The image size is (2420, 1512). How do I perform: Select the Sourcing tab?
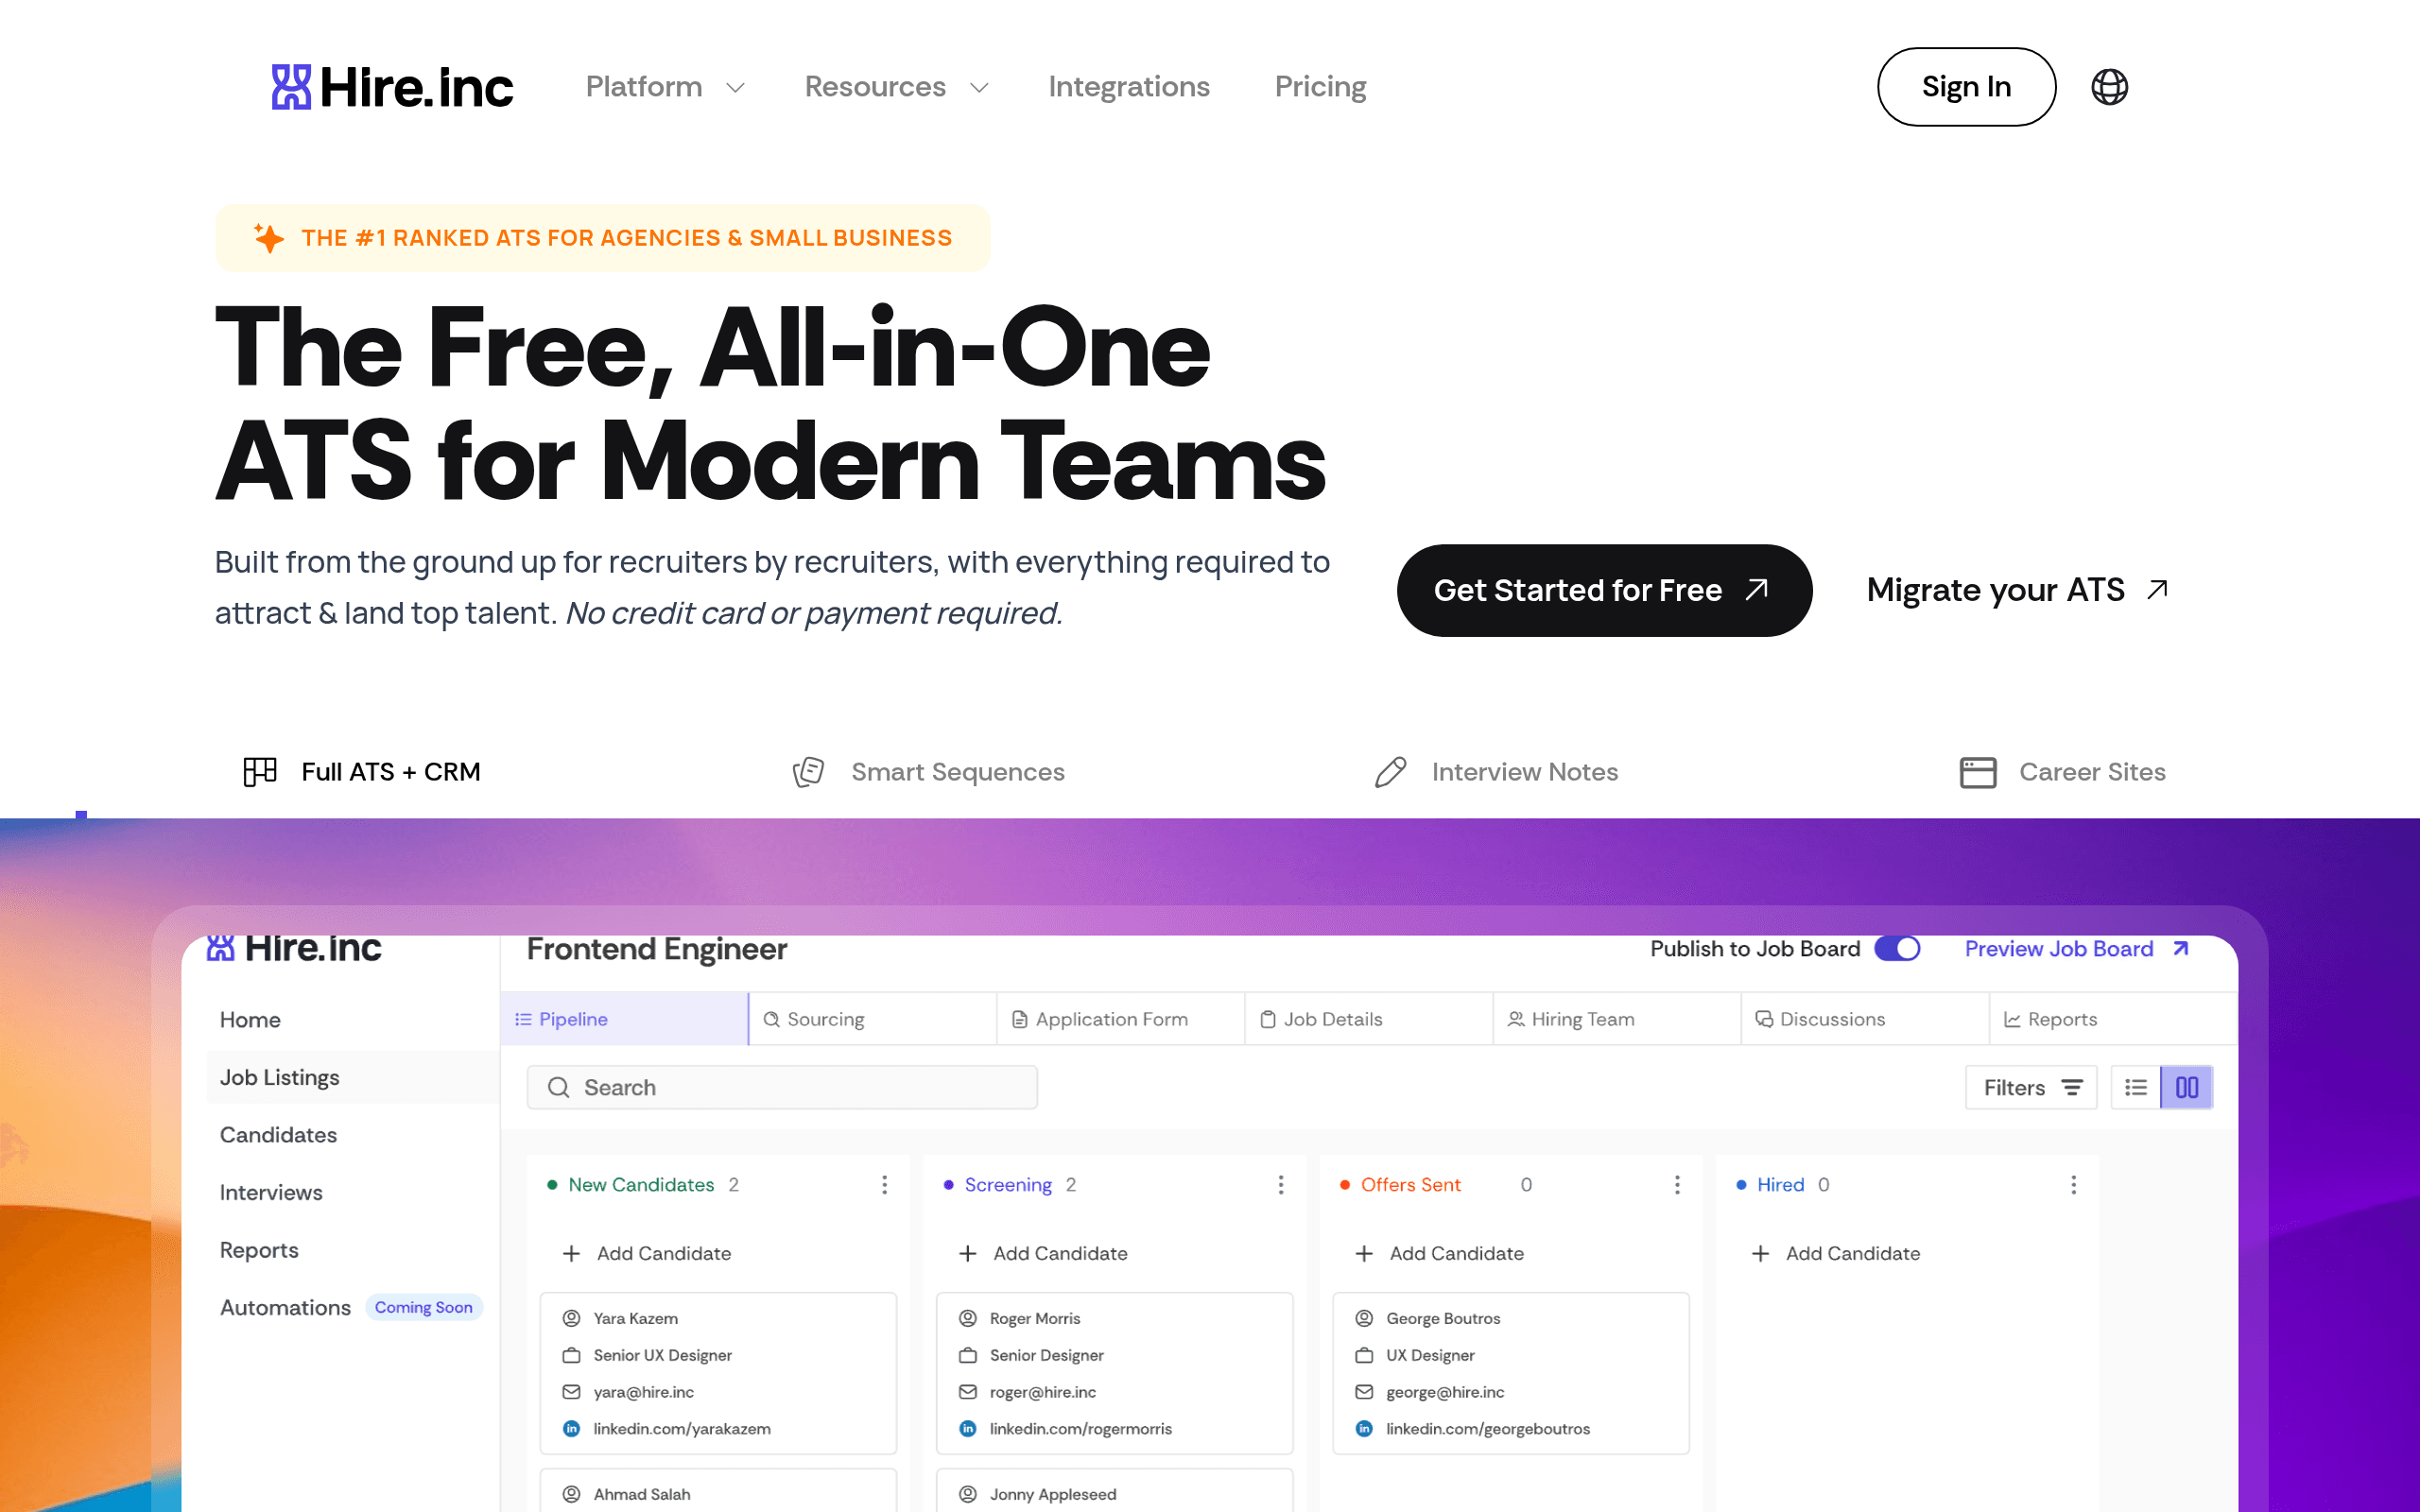[x=872, y=1019]
